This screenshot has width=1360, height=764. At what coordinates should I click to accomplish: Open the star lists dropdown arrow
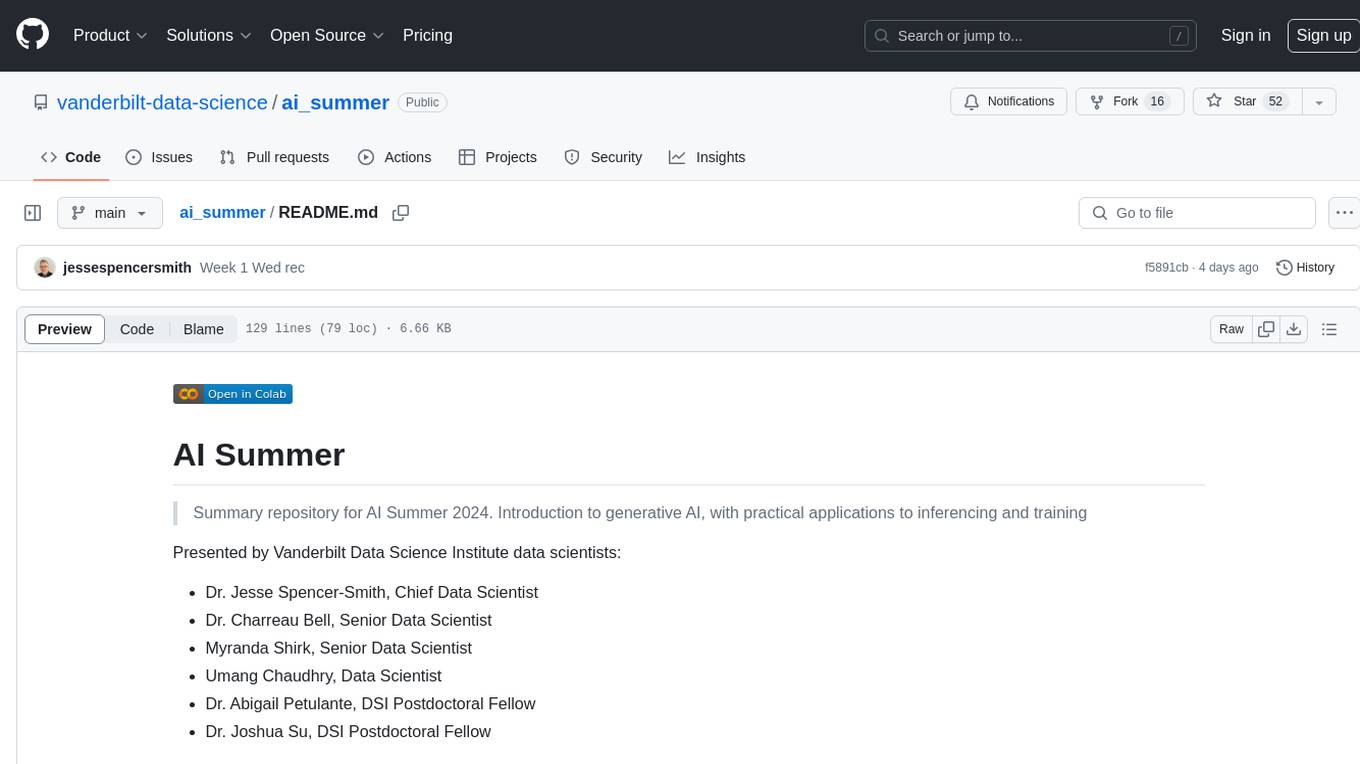[1319, 101]
